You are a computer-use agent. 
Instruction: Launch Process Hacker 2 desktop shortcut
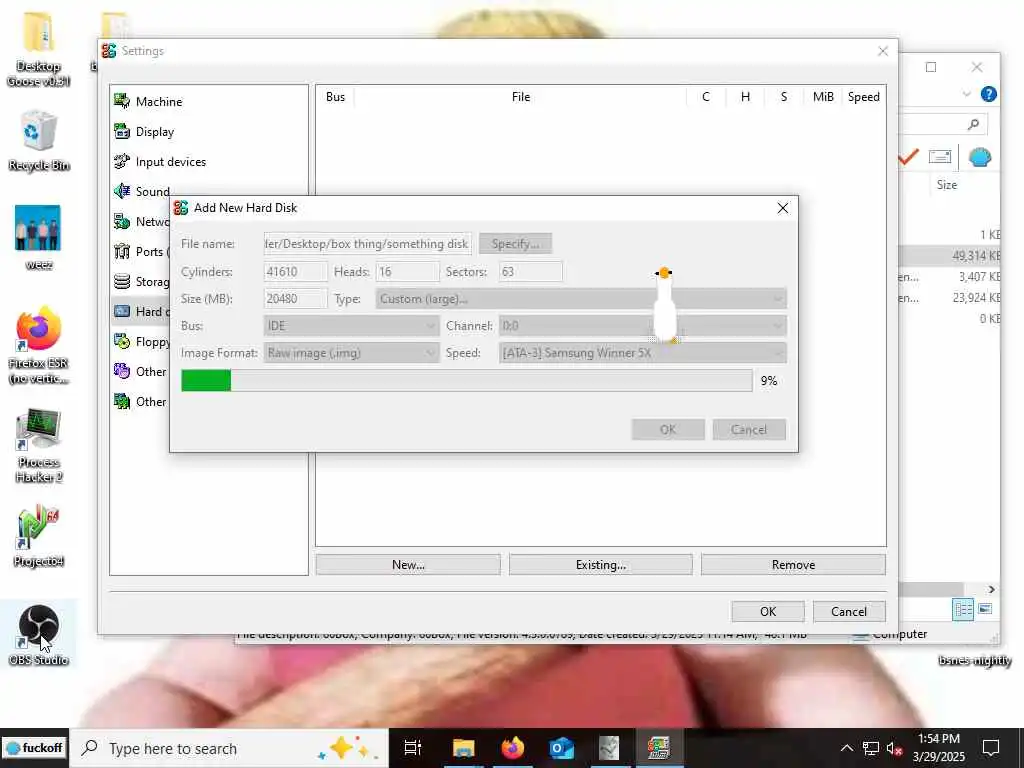pos(38,445)
